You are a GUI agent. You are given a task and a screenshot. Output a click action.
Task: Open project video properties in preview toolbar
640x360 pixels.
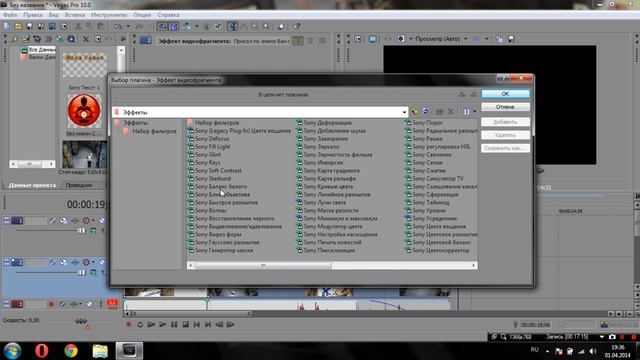358,39
